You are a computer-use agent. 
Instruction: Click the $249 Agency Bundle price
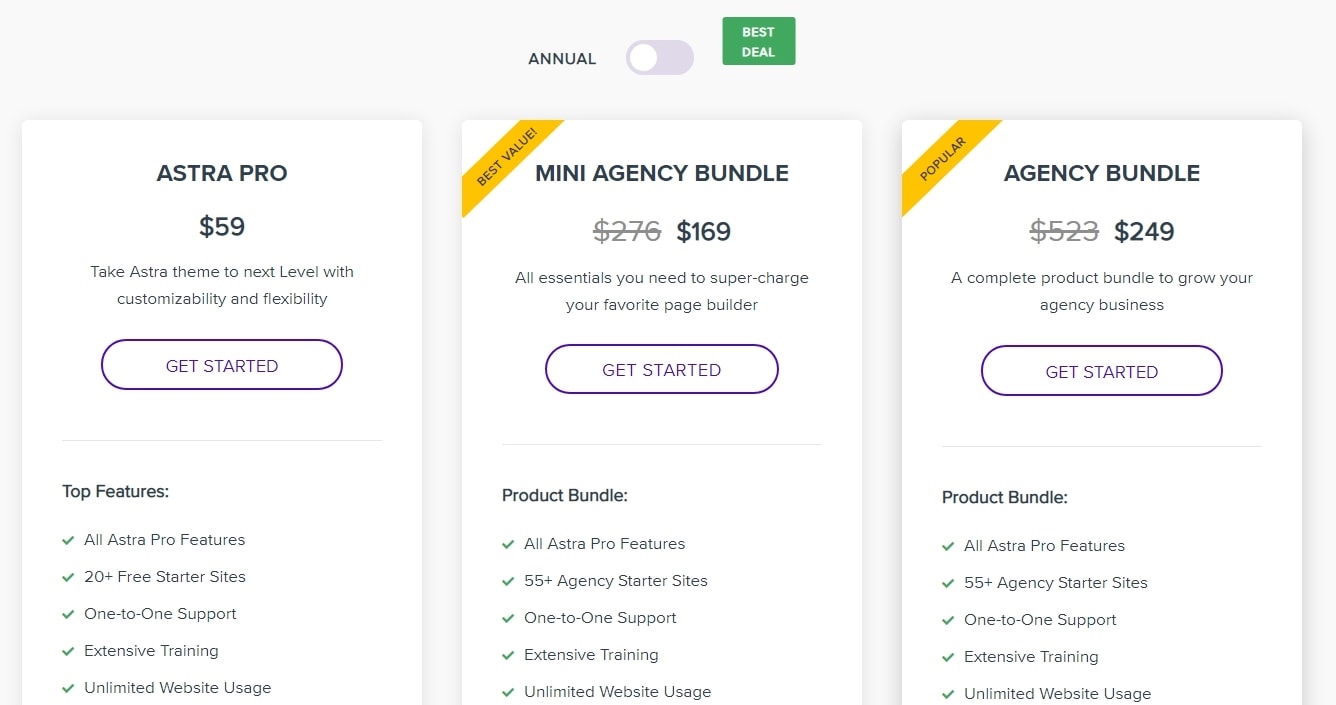(1144, 232)
